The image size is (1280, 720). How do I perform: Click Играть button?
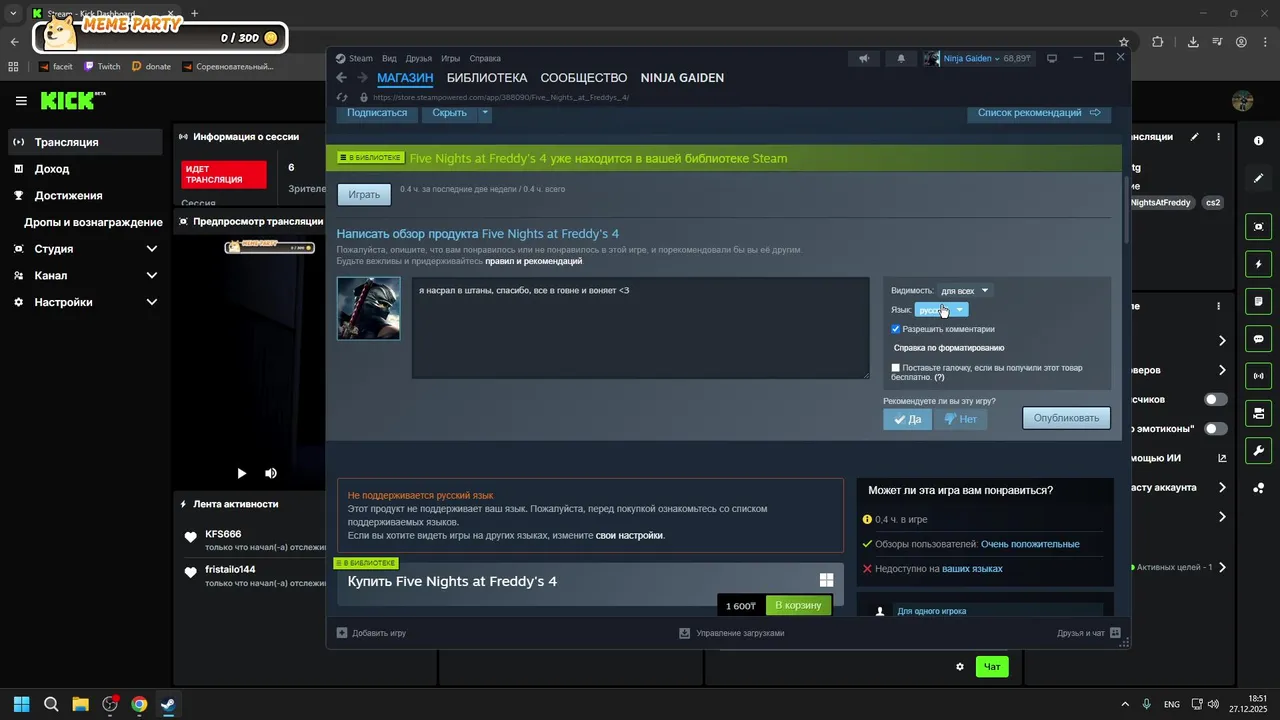pos(364,194)
